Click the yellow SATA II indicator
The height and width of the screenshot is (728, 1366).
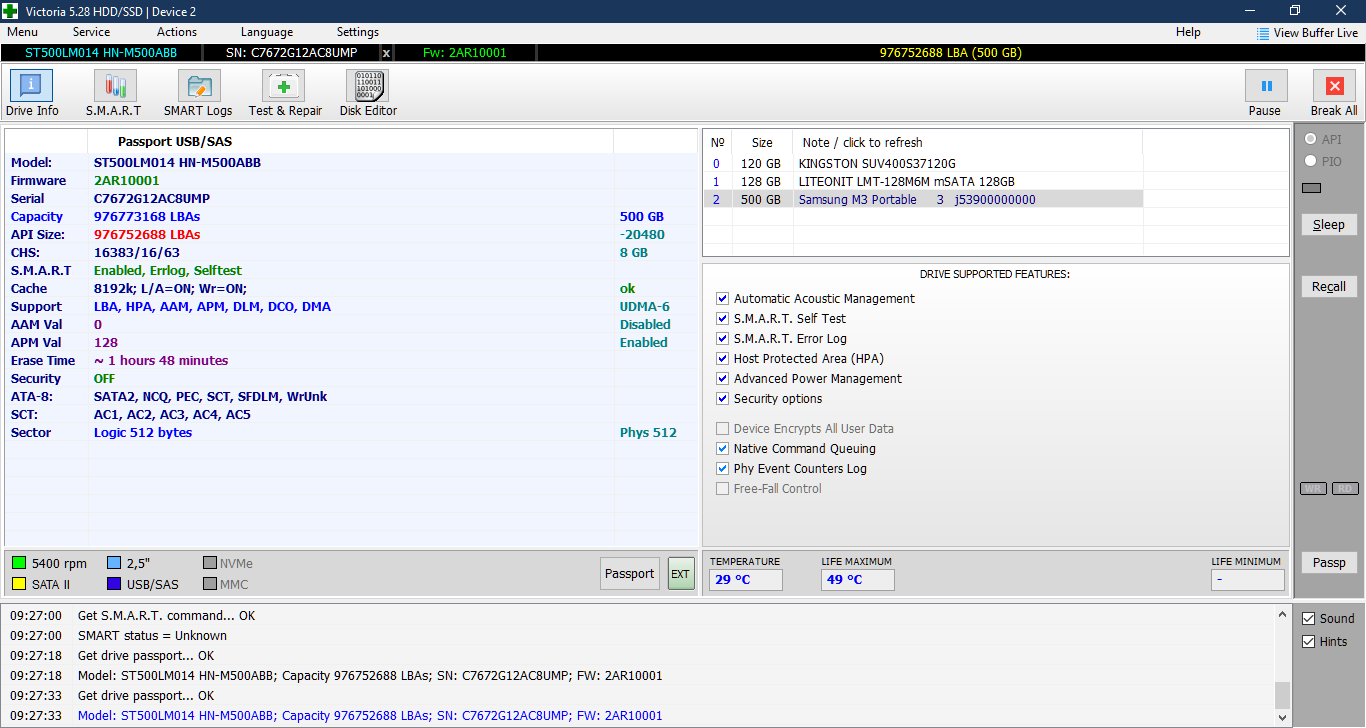(x=19, y=584)
